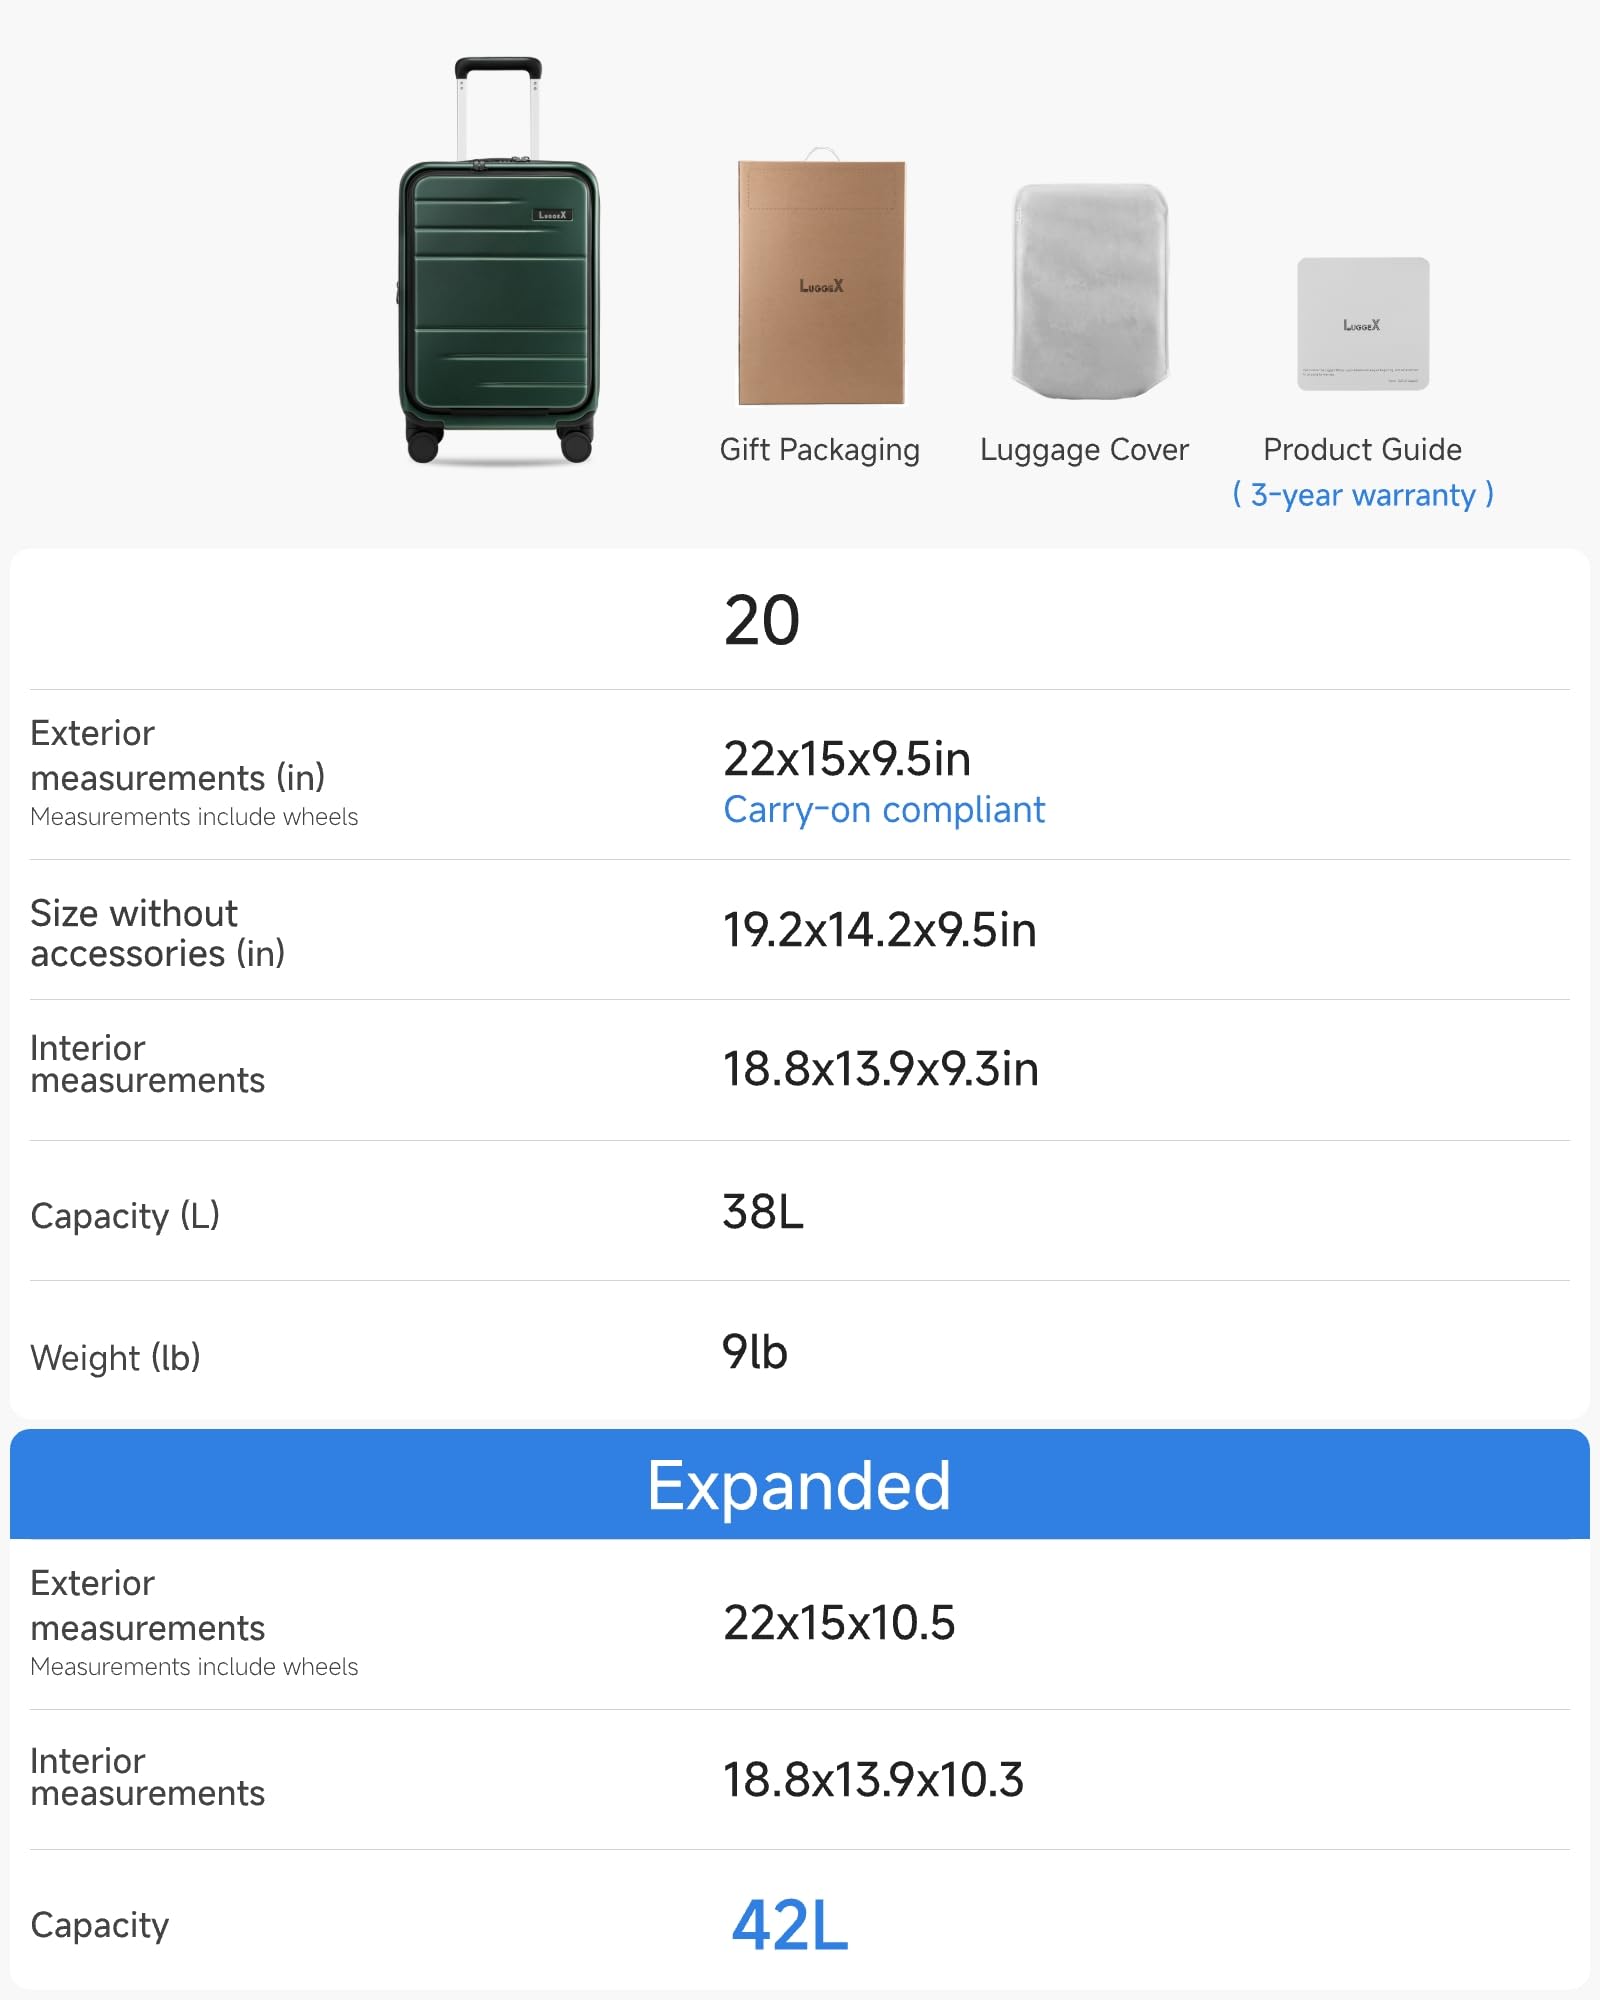
Task: Click the Luggage Cover label
Action: pos(1084,450)
